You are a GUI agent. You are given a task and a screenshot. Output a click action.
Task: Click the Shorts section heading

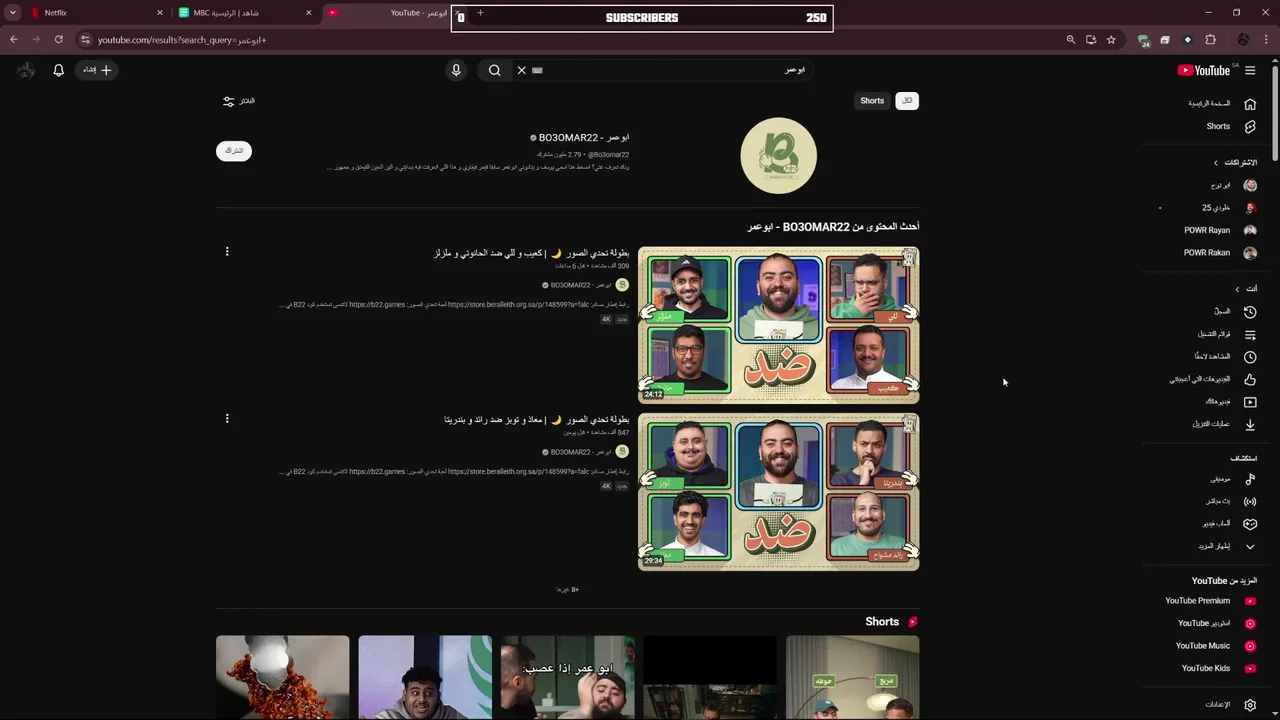[x=882, y=622]
